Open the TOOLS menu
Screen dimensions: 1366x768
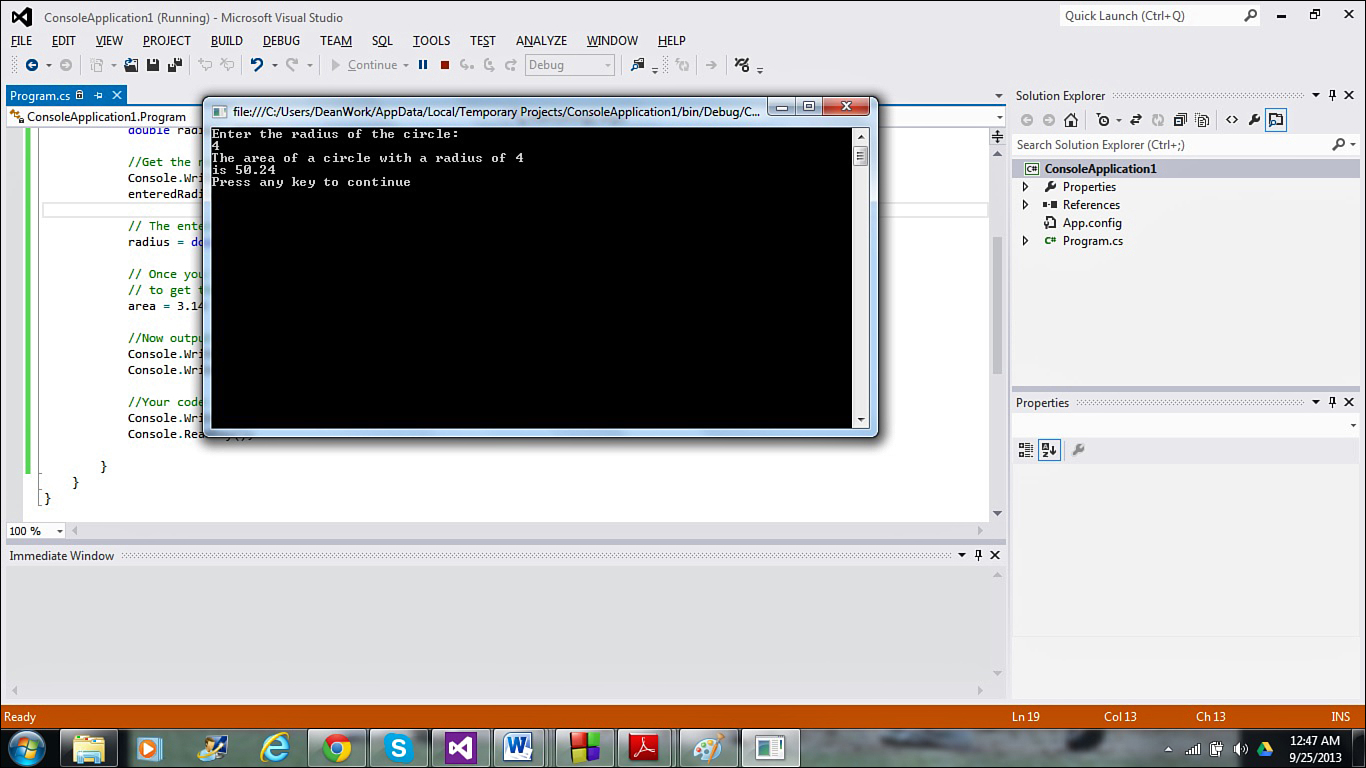click(431, 41)
